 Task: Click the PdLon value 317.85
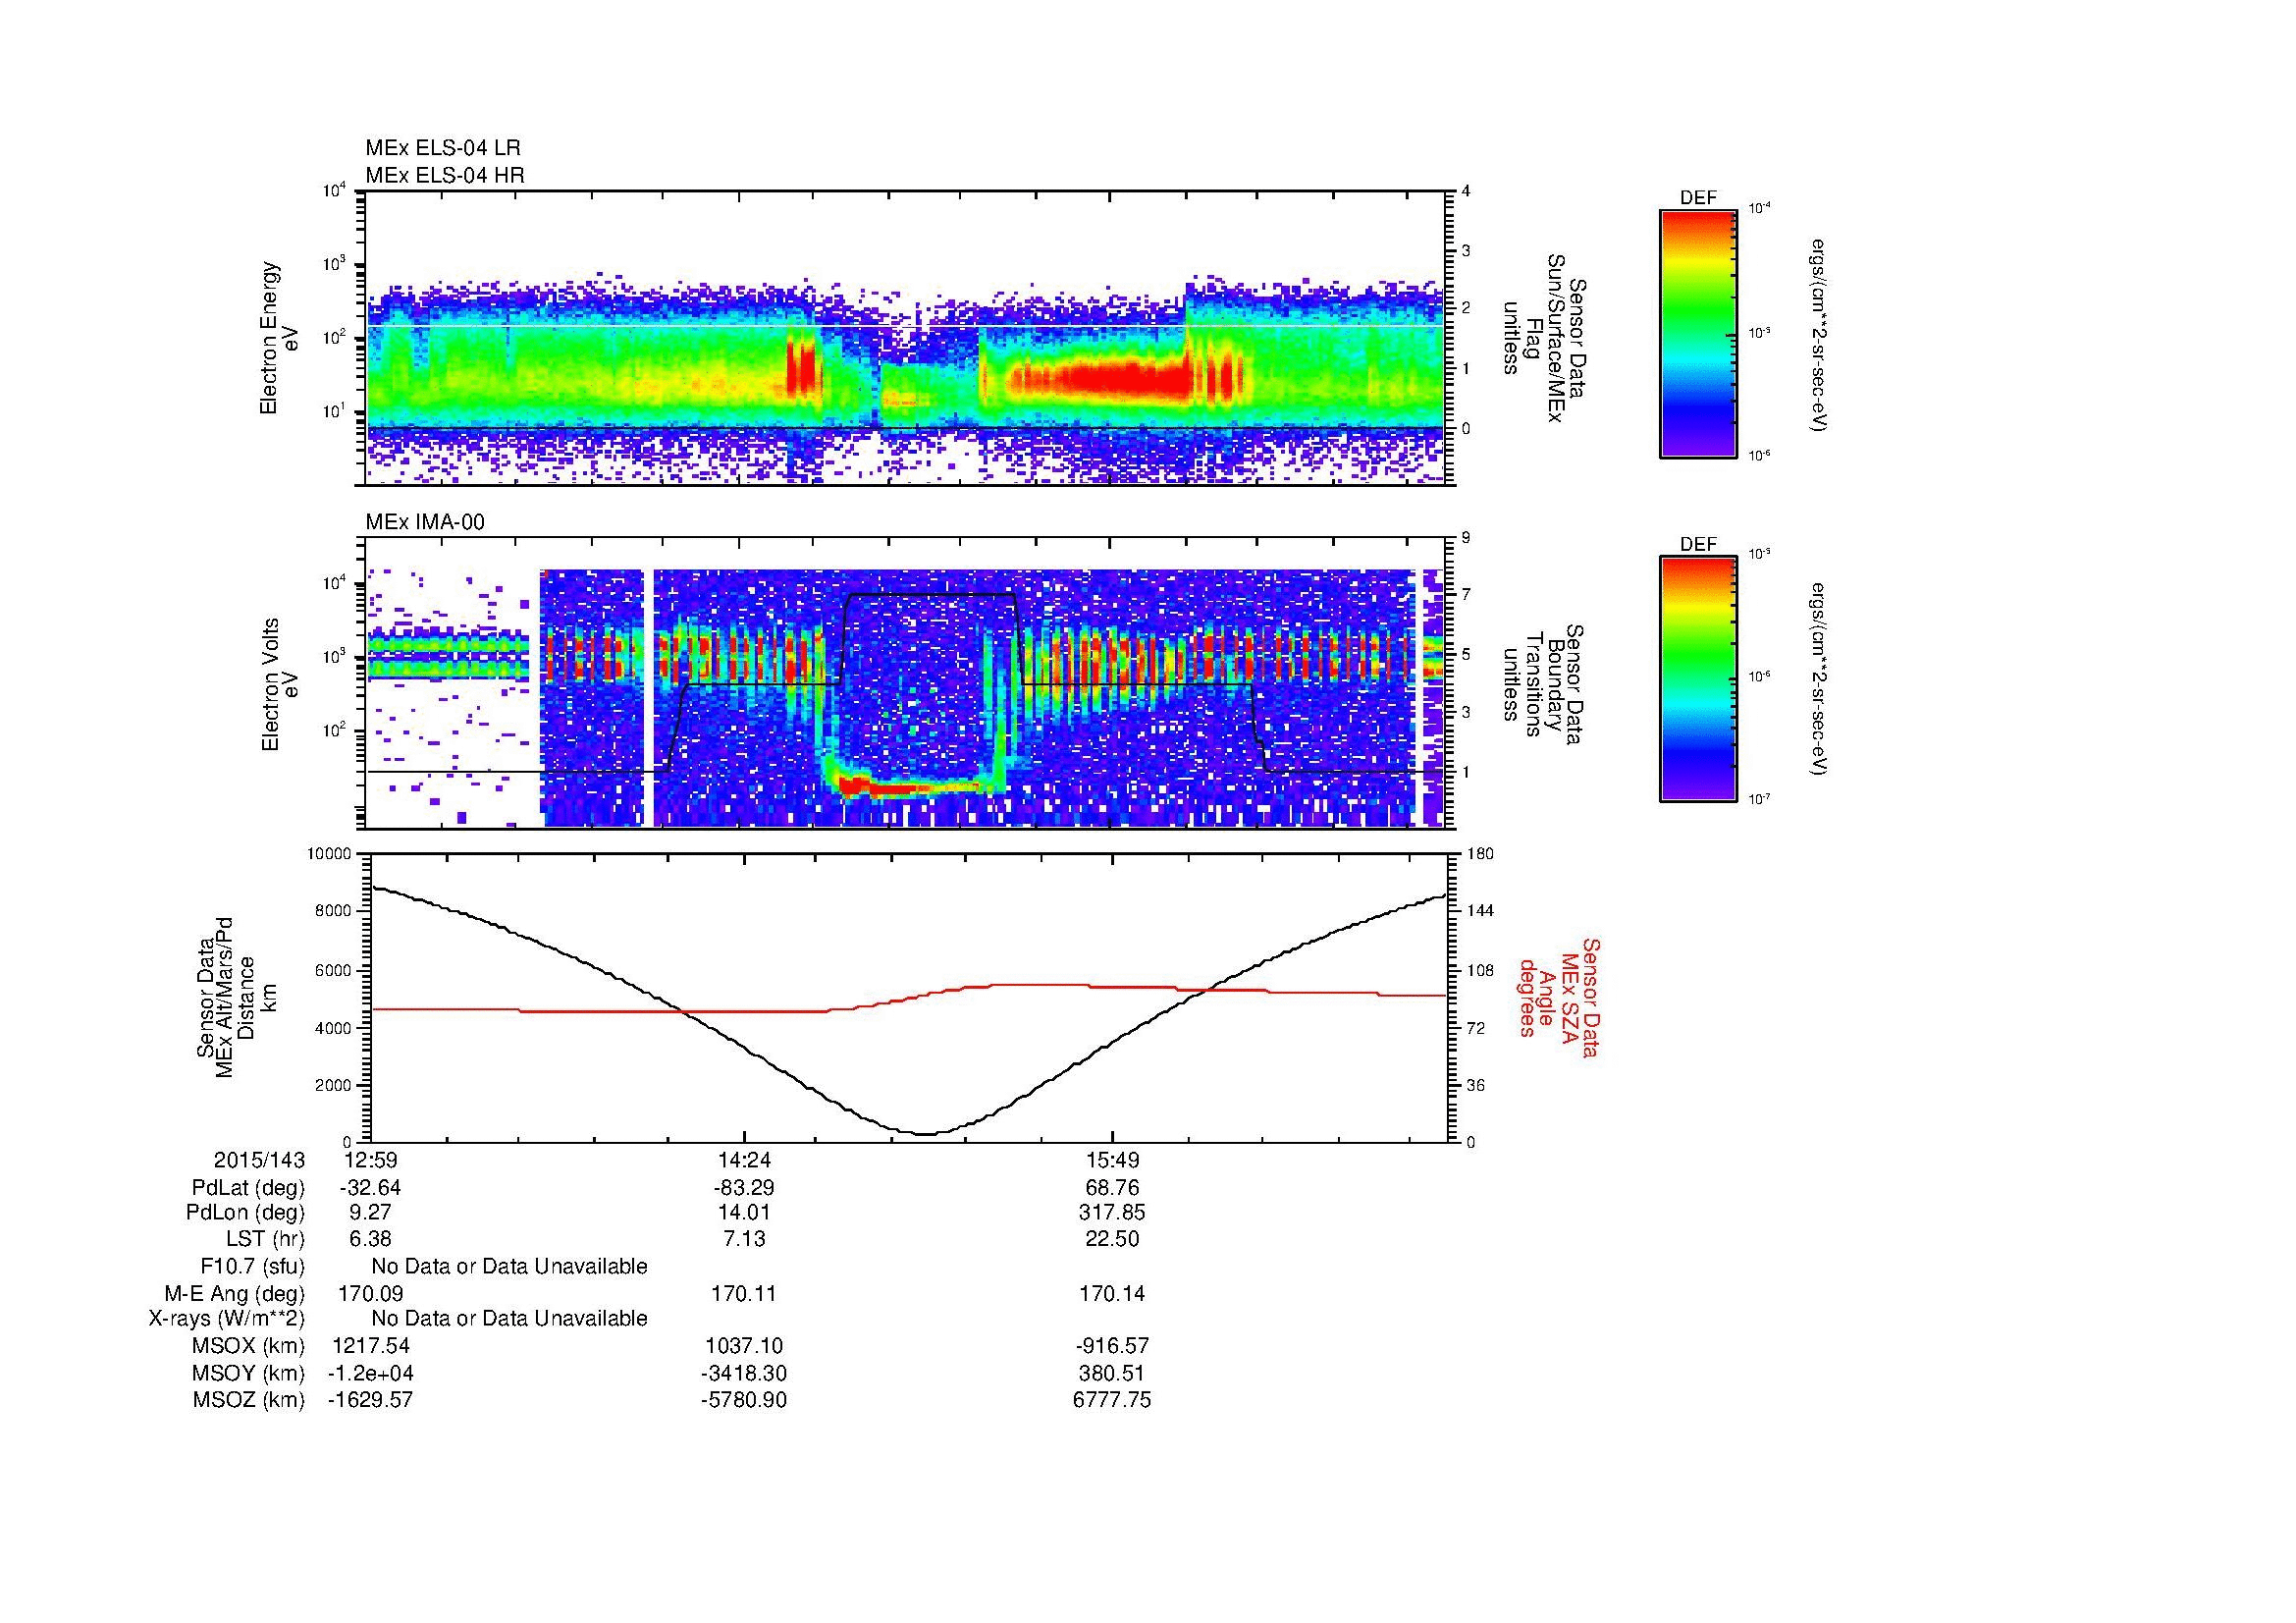pyautogui.click(x=1112, y=1213)
